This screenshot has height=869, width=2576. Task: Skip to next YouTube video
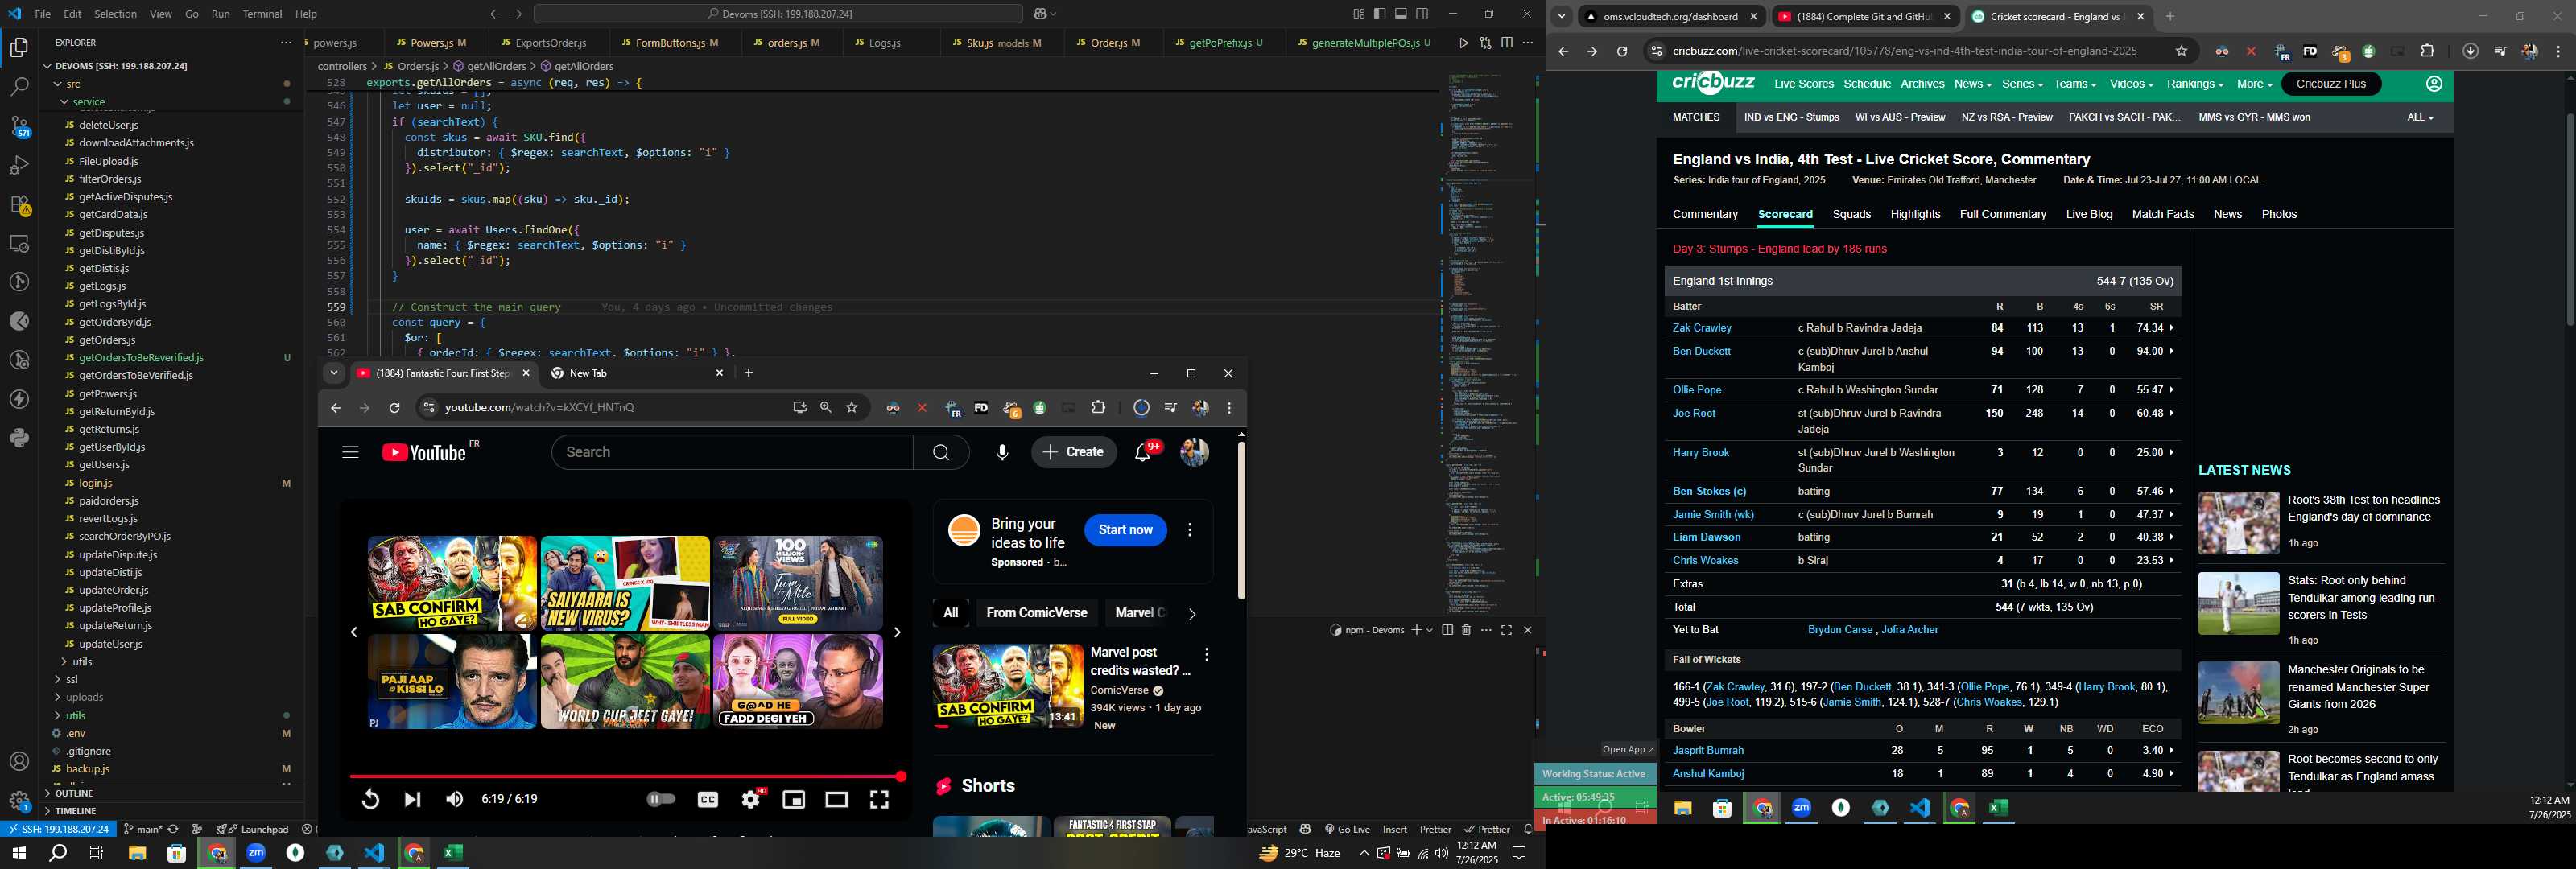click(x=412, y=799)
